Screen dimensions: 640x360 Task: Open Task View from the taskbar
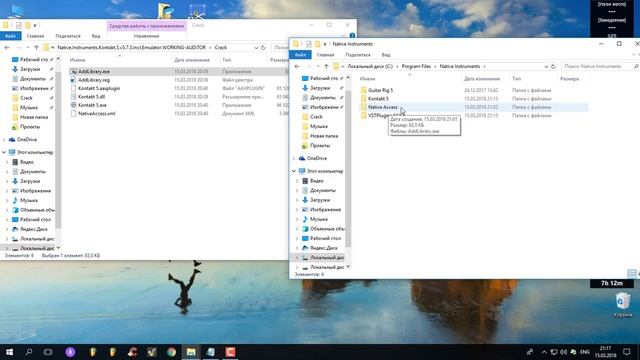pyautogui.click(x=48, y=352)
